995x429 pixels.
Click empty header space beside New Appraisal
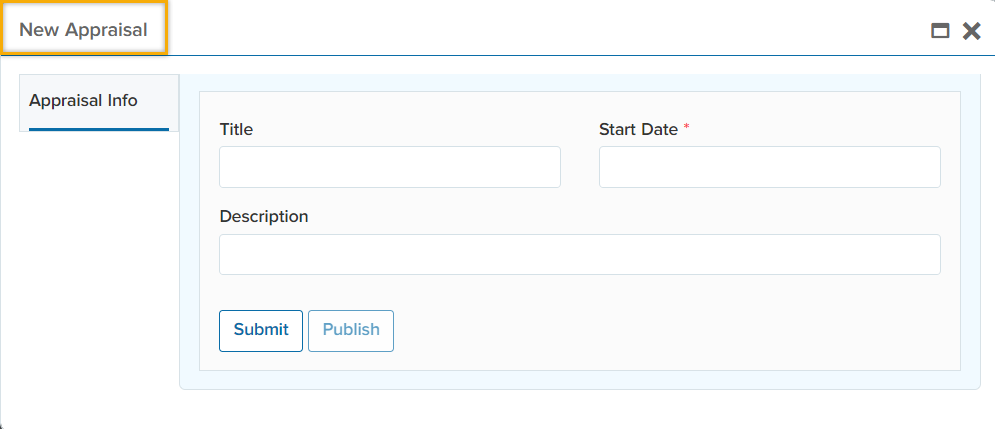coord(540,30)
